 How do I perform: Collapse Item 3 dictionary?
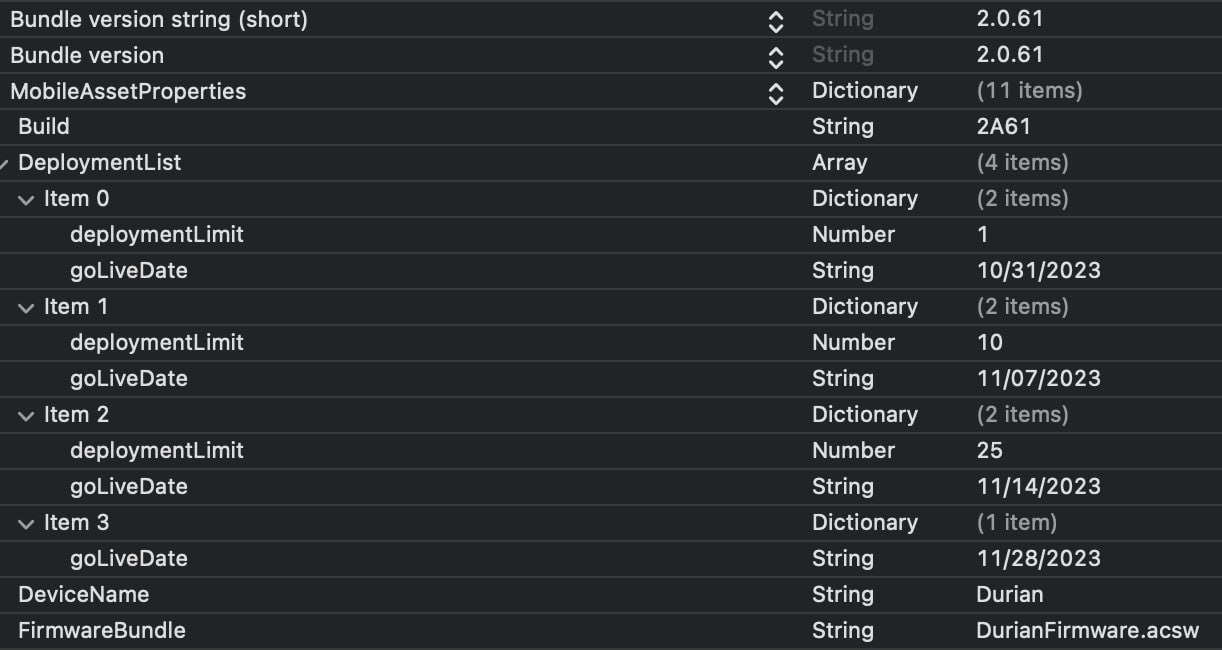click(26, 523)
